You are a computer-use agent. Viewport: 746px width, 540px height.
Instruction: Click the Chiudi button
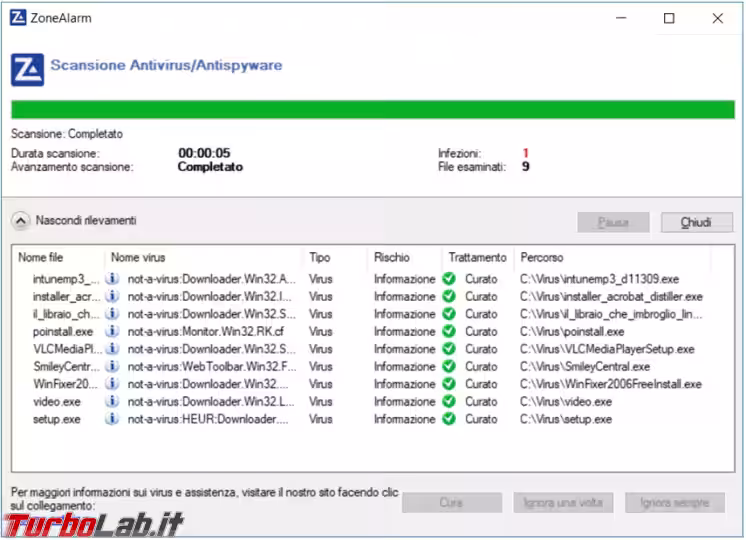coord(697,222)
